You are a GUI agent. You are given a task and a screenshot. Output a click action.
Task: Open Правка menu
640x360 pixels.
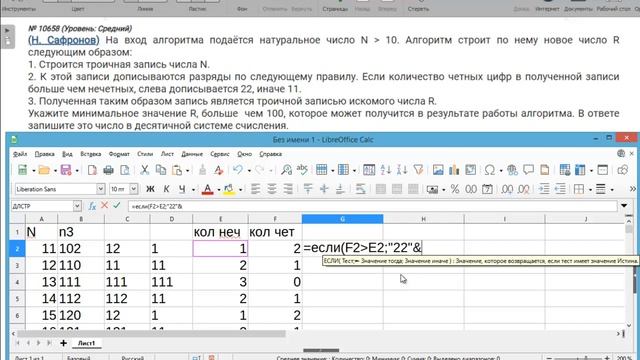[x=44, y=154]
